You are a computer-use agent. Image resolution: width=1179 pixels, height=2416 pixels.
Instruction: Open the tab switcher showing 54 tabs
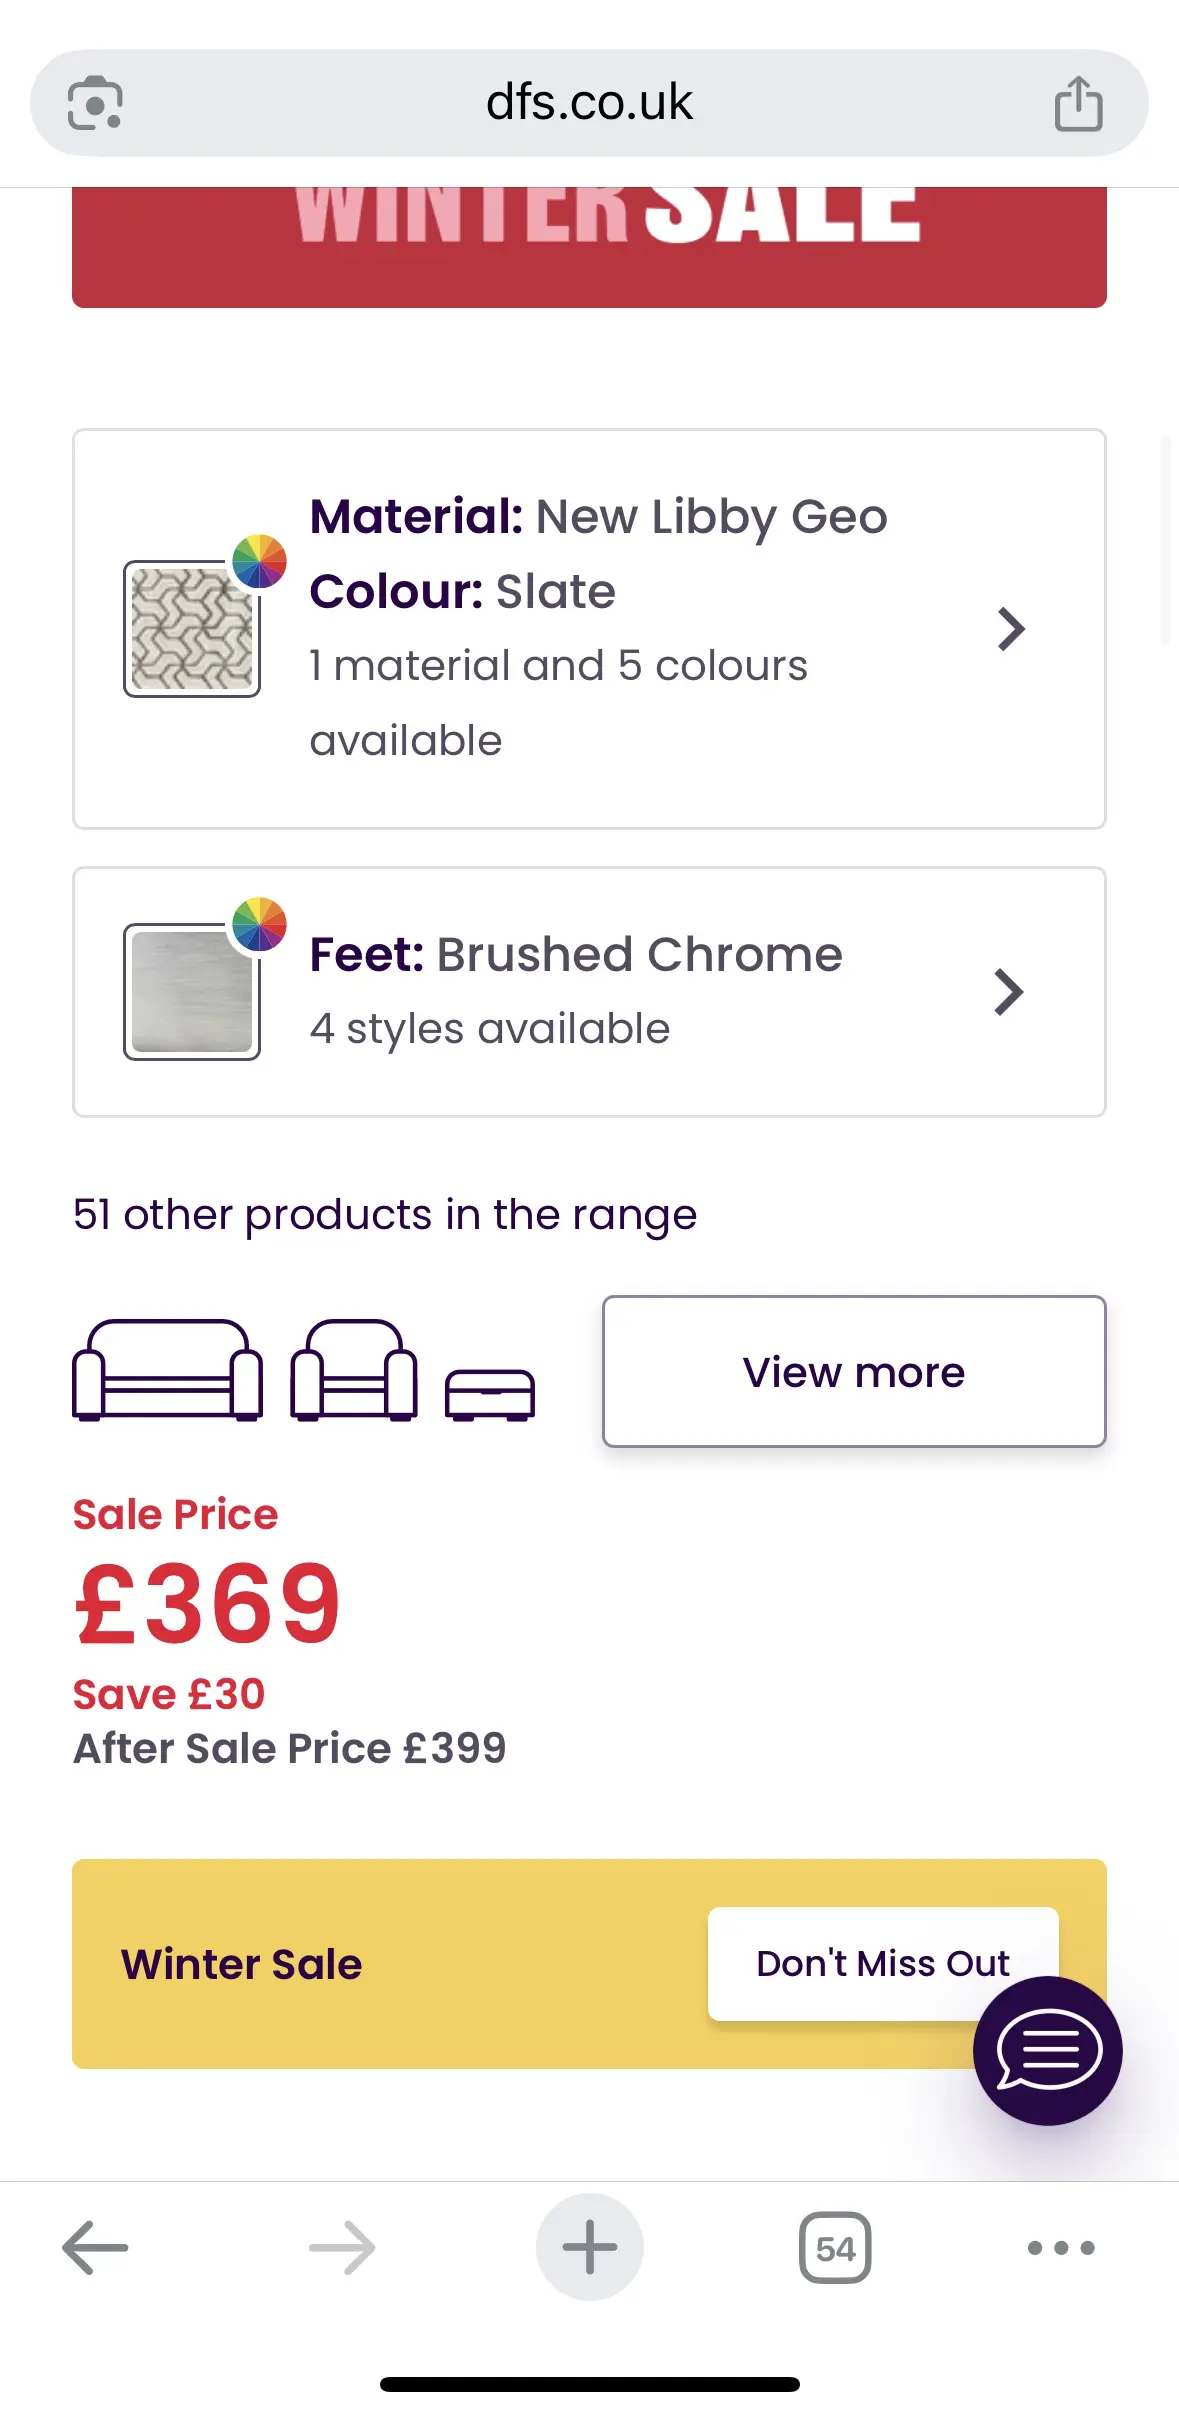pos(835,2247)
